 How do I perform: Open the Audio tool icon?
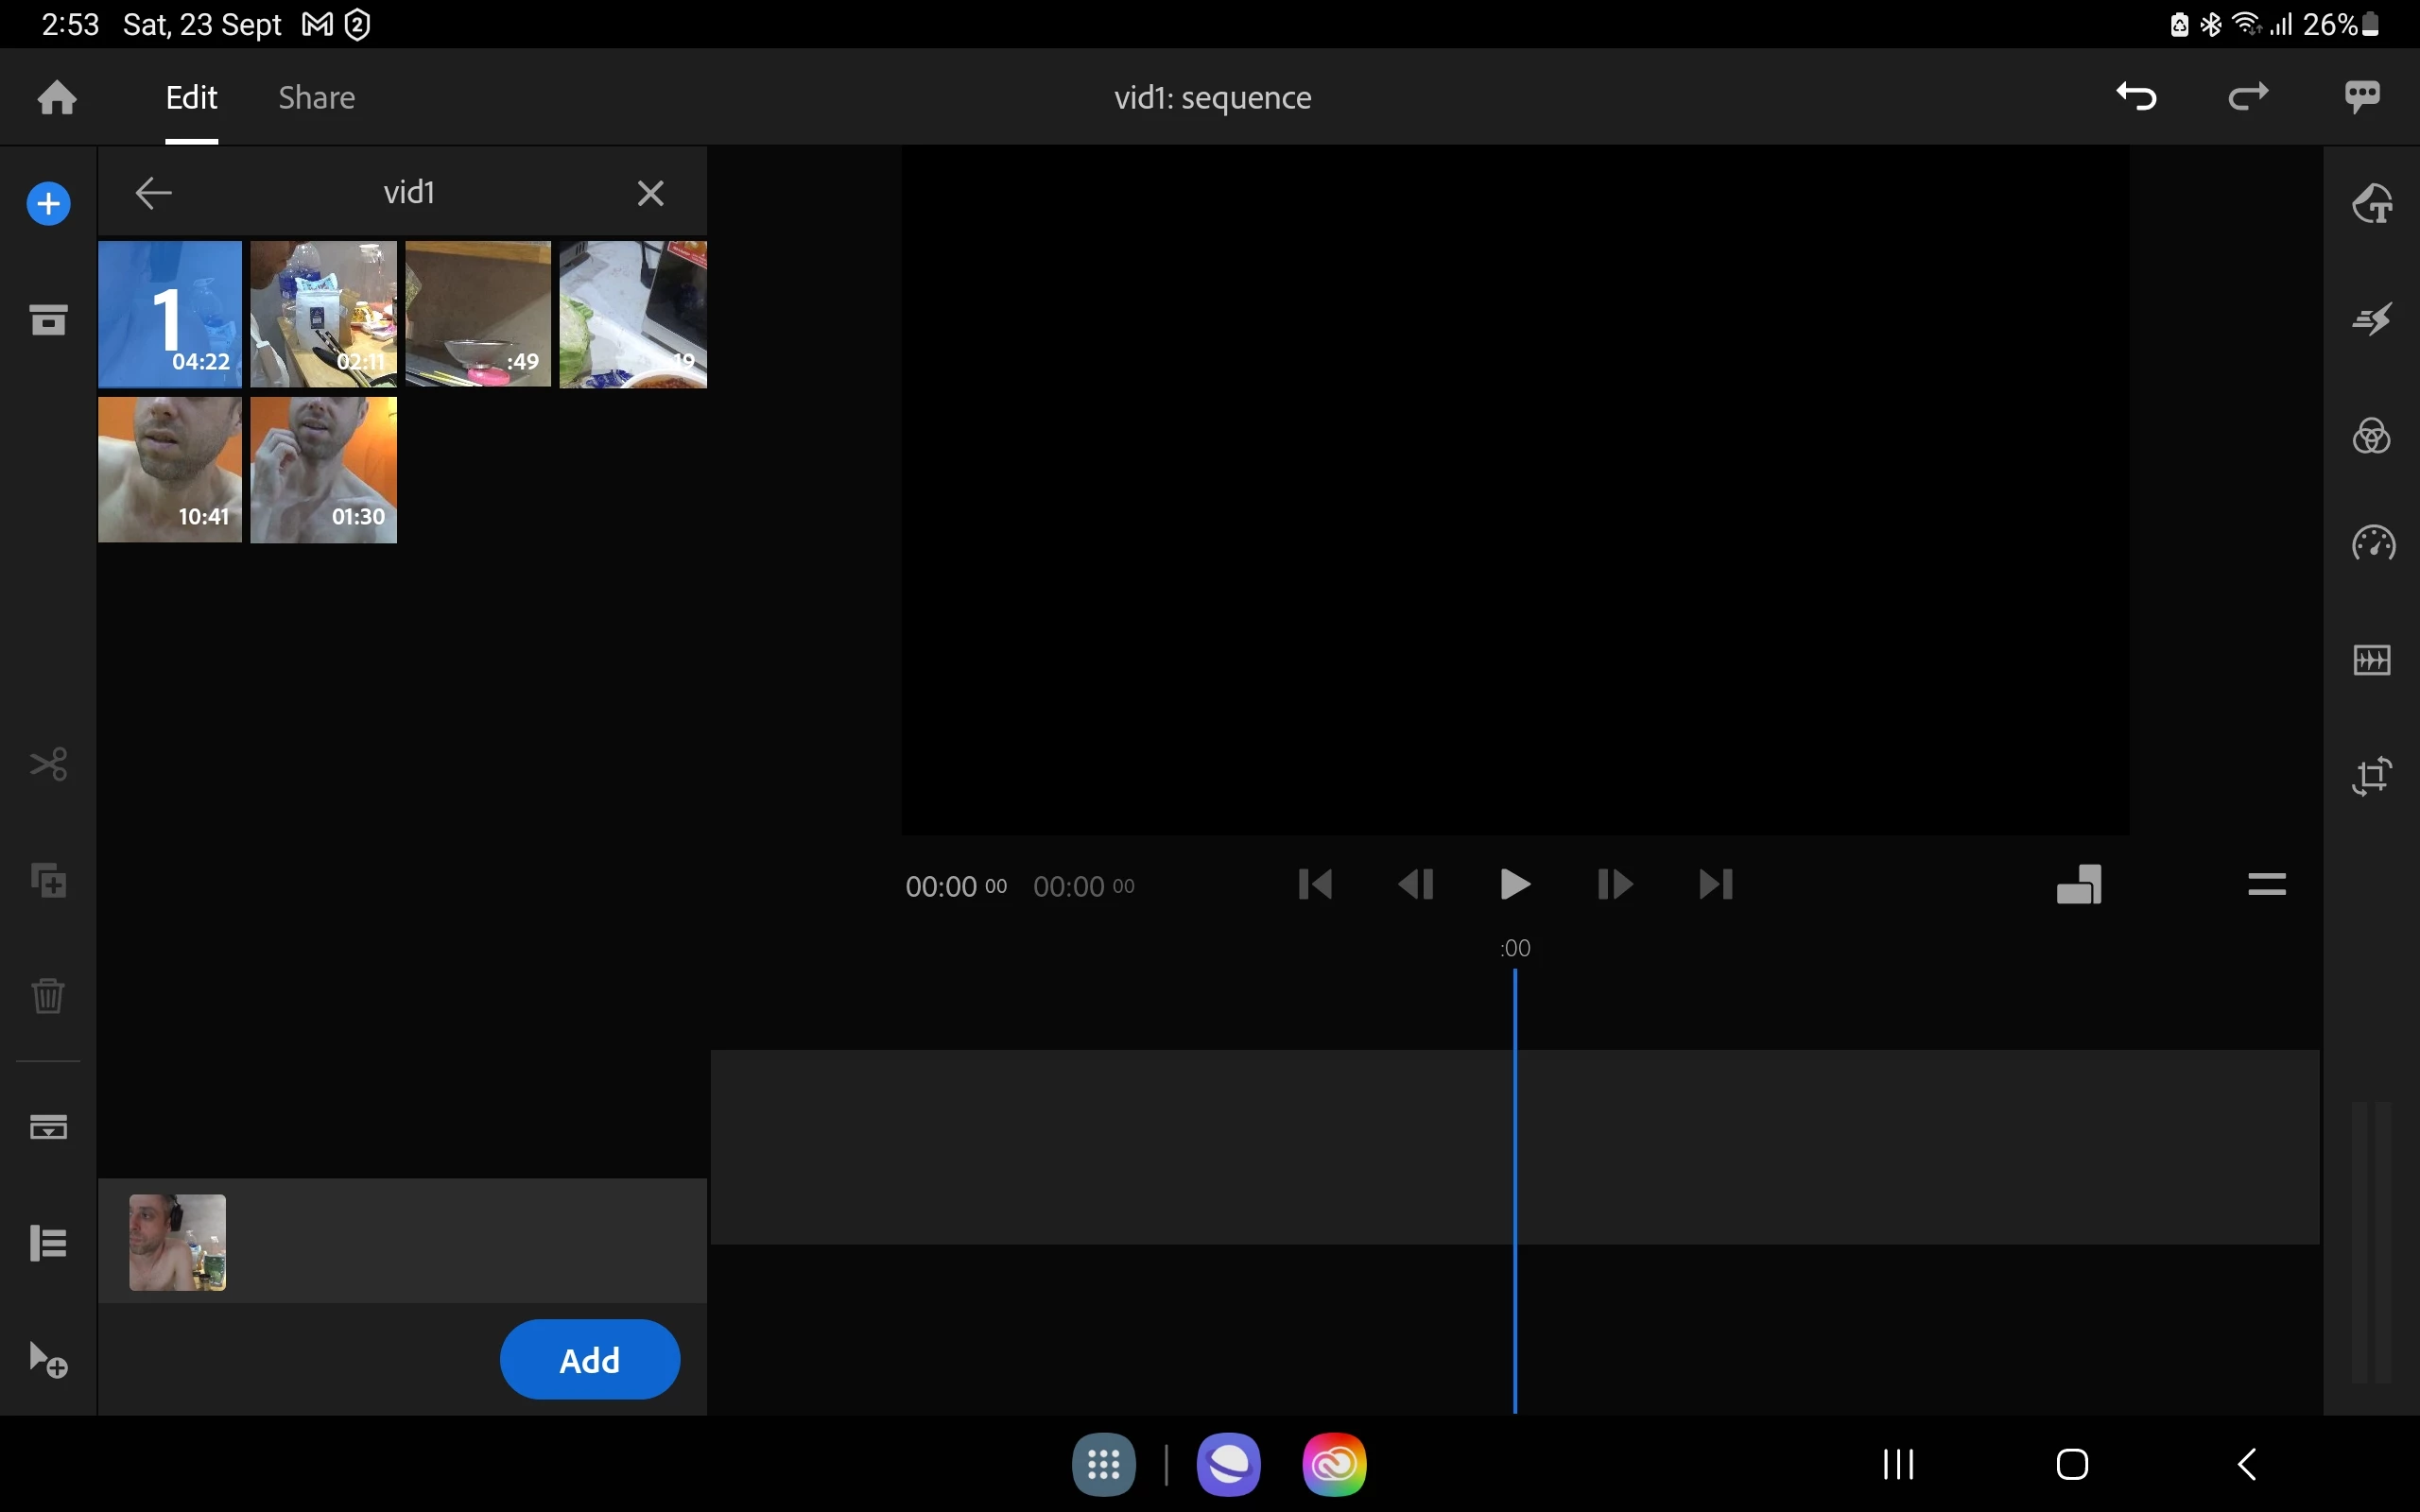2371,660
